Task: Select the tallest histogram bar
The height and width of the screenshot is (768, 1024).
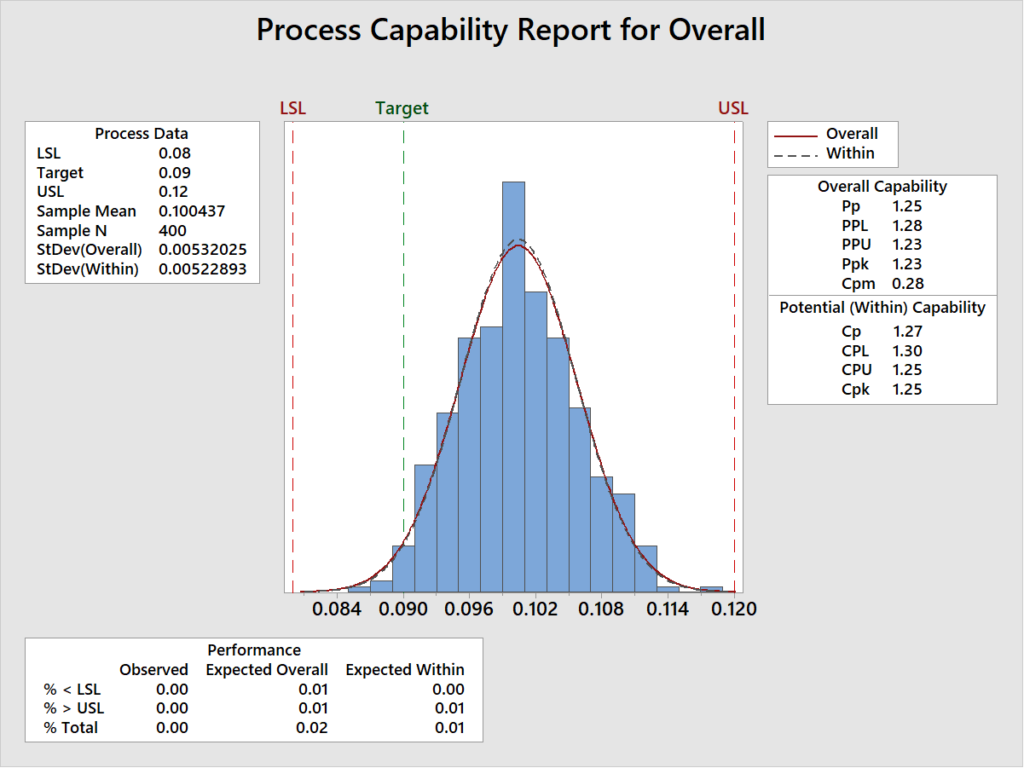Action: [x=513, y=386]
